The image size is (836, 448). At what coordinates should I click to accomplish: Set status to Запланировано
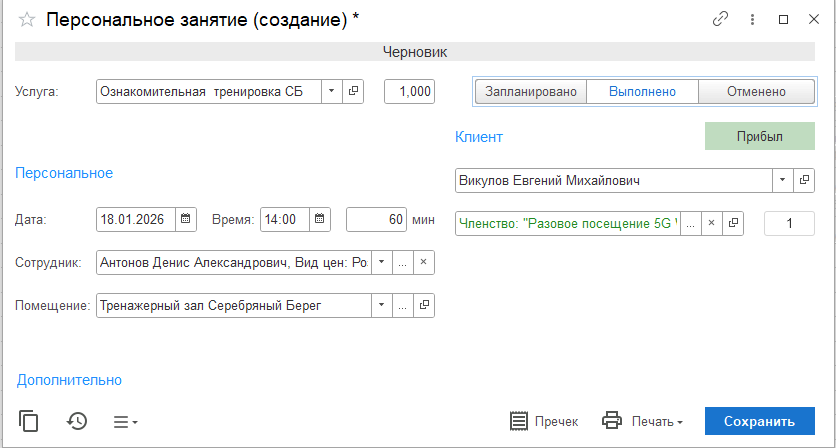click(530, 92)
